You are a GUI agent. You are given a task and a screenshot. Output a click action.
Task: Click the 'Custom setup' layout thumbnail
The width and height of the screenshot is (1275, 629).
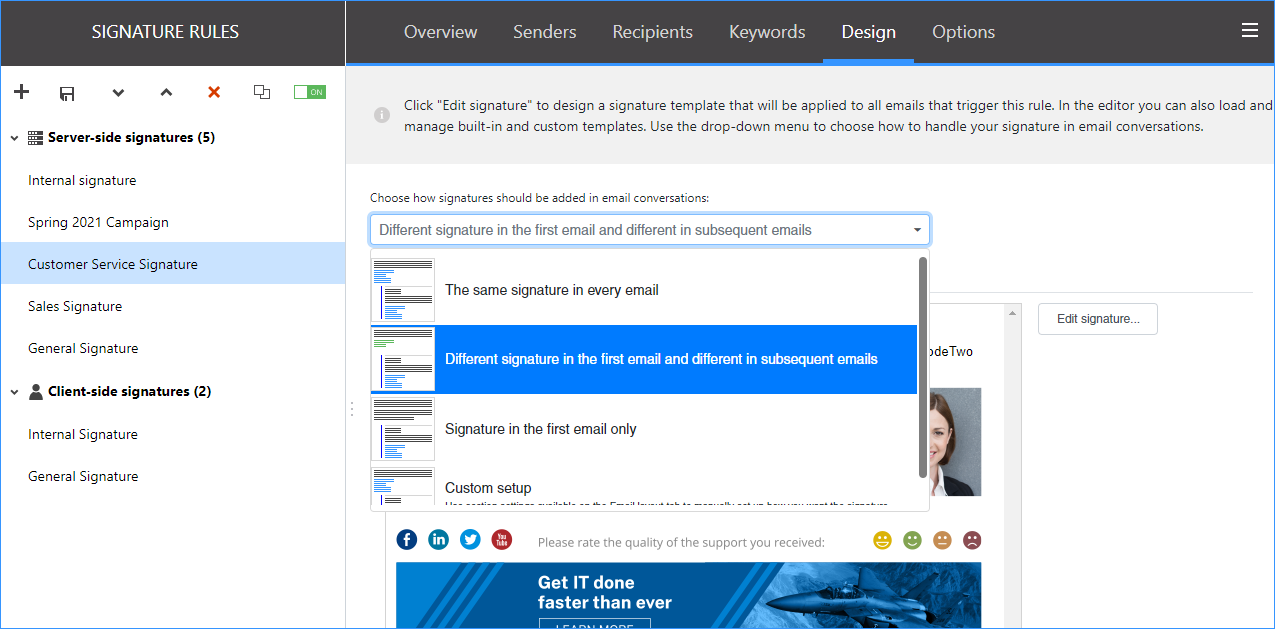[x=403, y=488]
